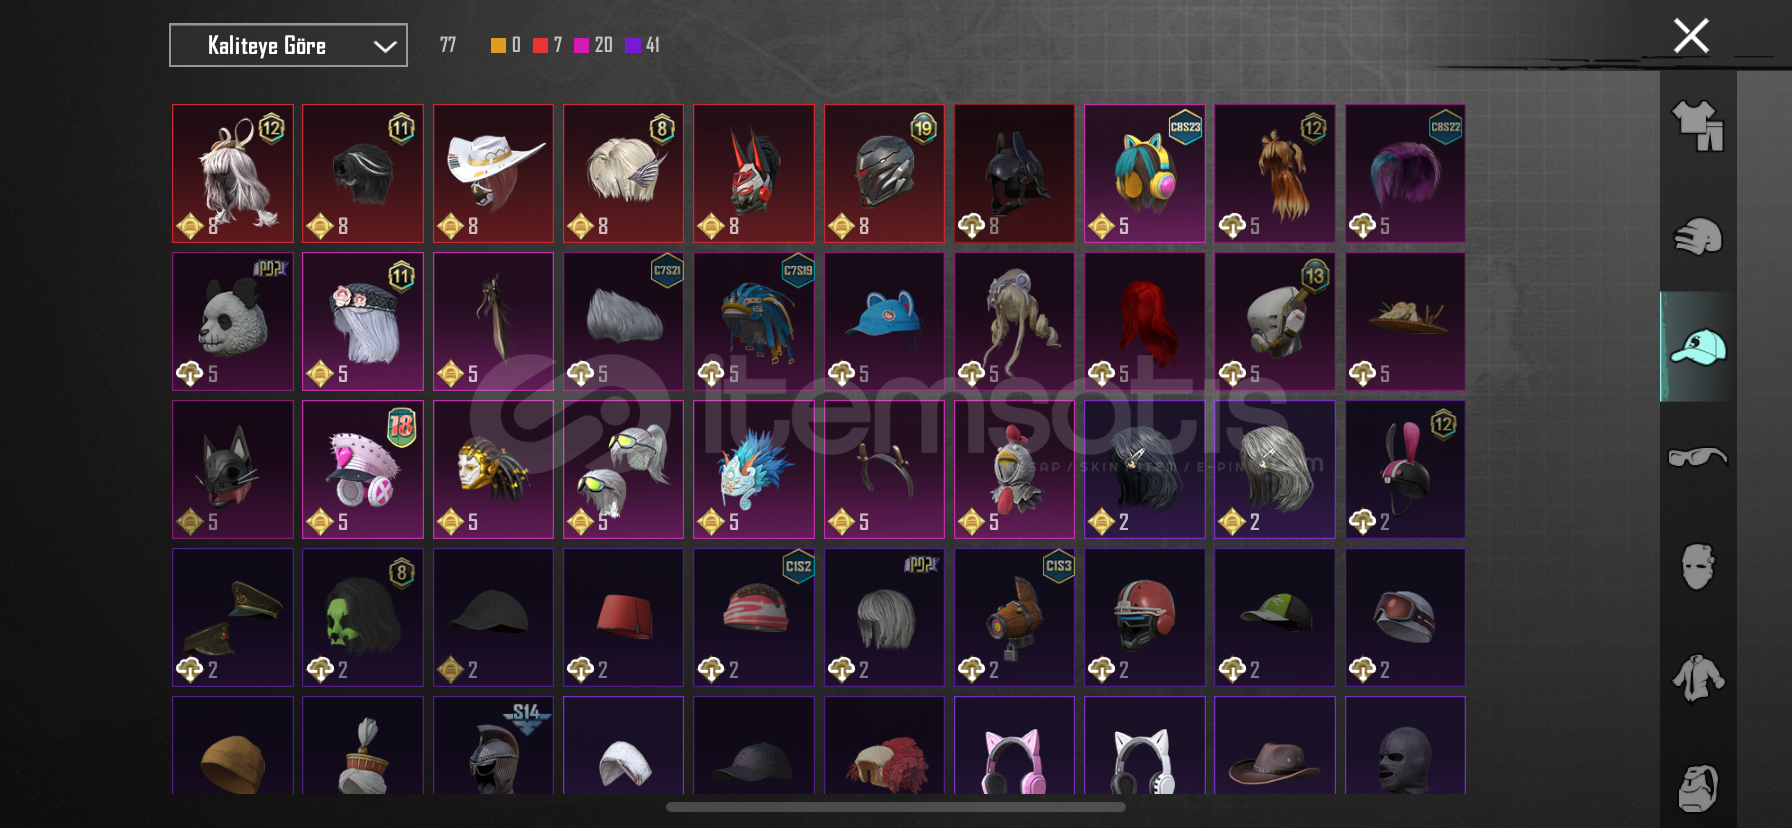Select the gloves category in sidebar
The image size is (1792, 828).
point(1698,237)
